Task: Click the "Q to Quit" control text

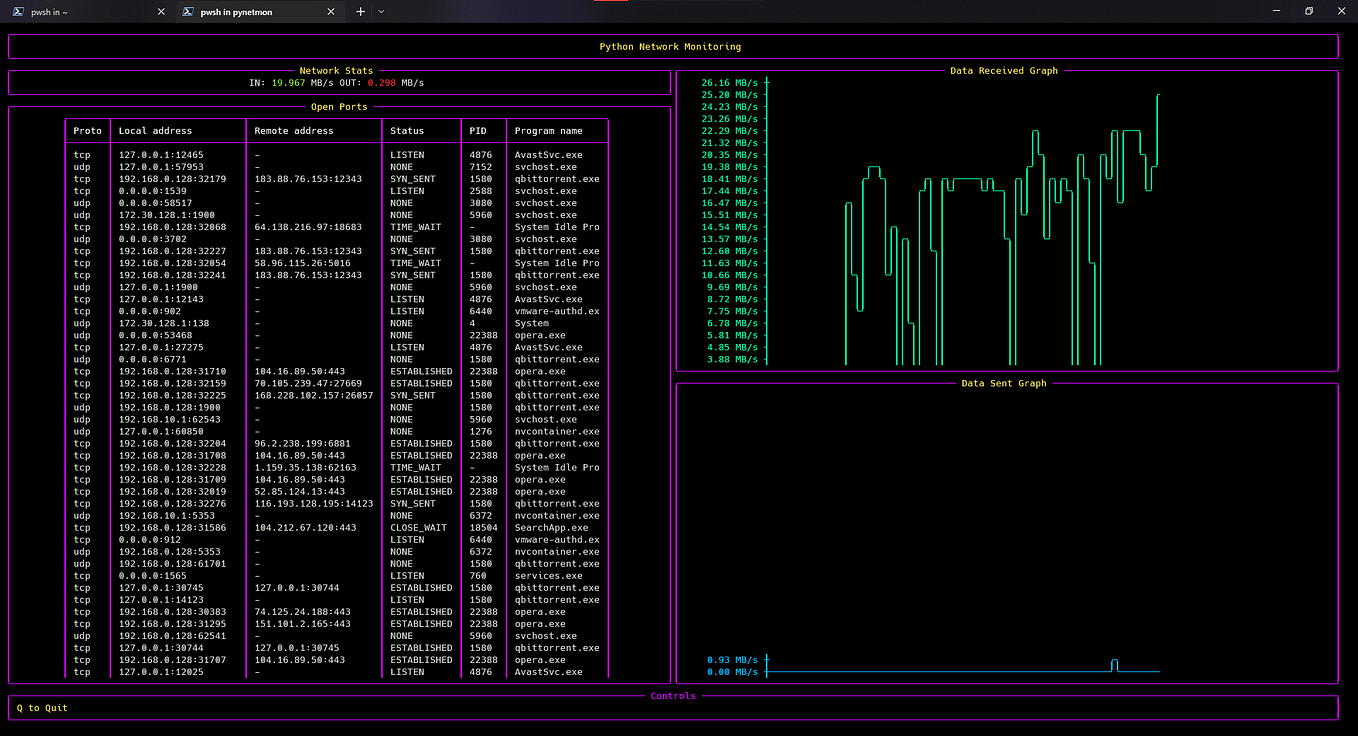Action: coord(42,708)
